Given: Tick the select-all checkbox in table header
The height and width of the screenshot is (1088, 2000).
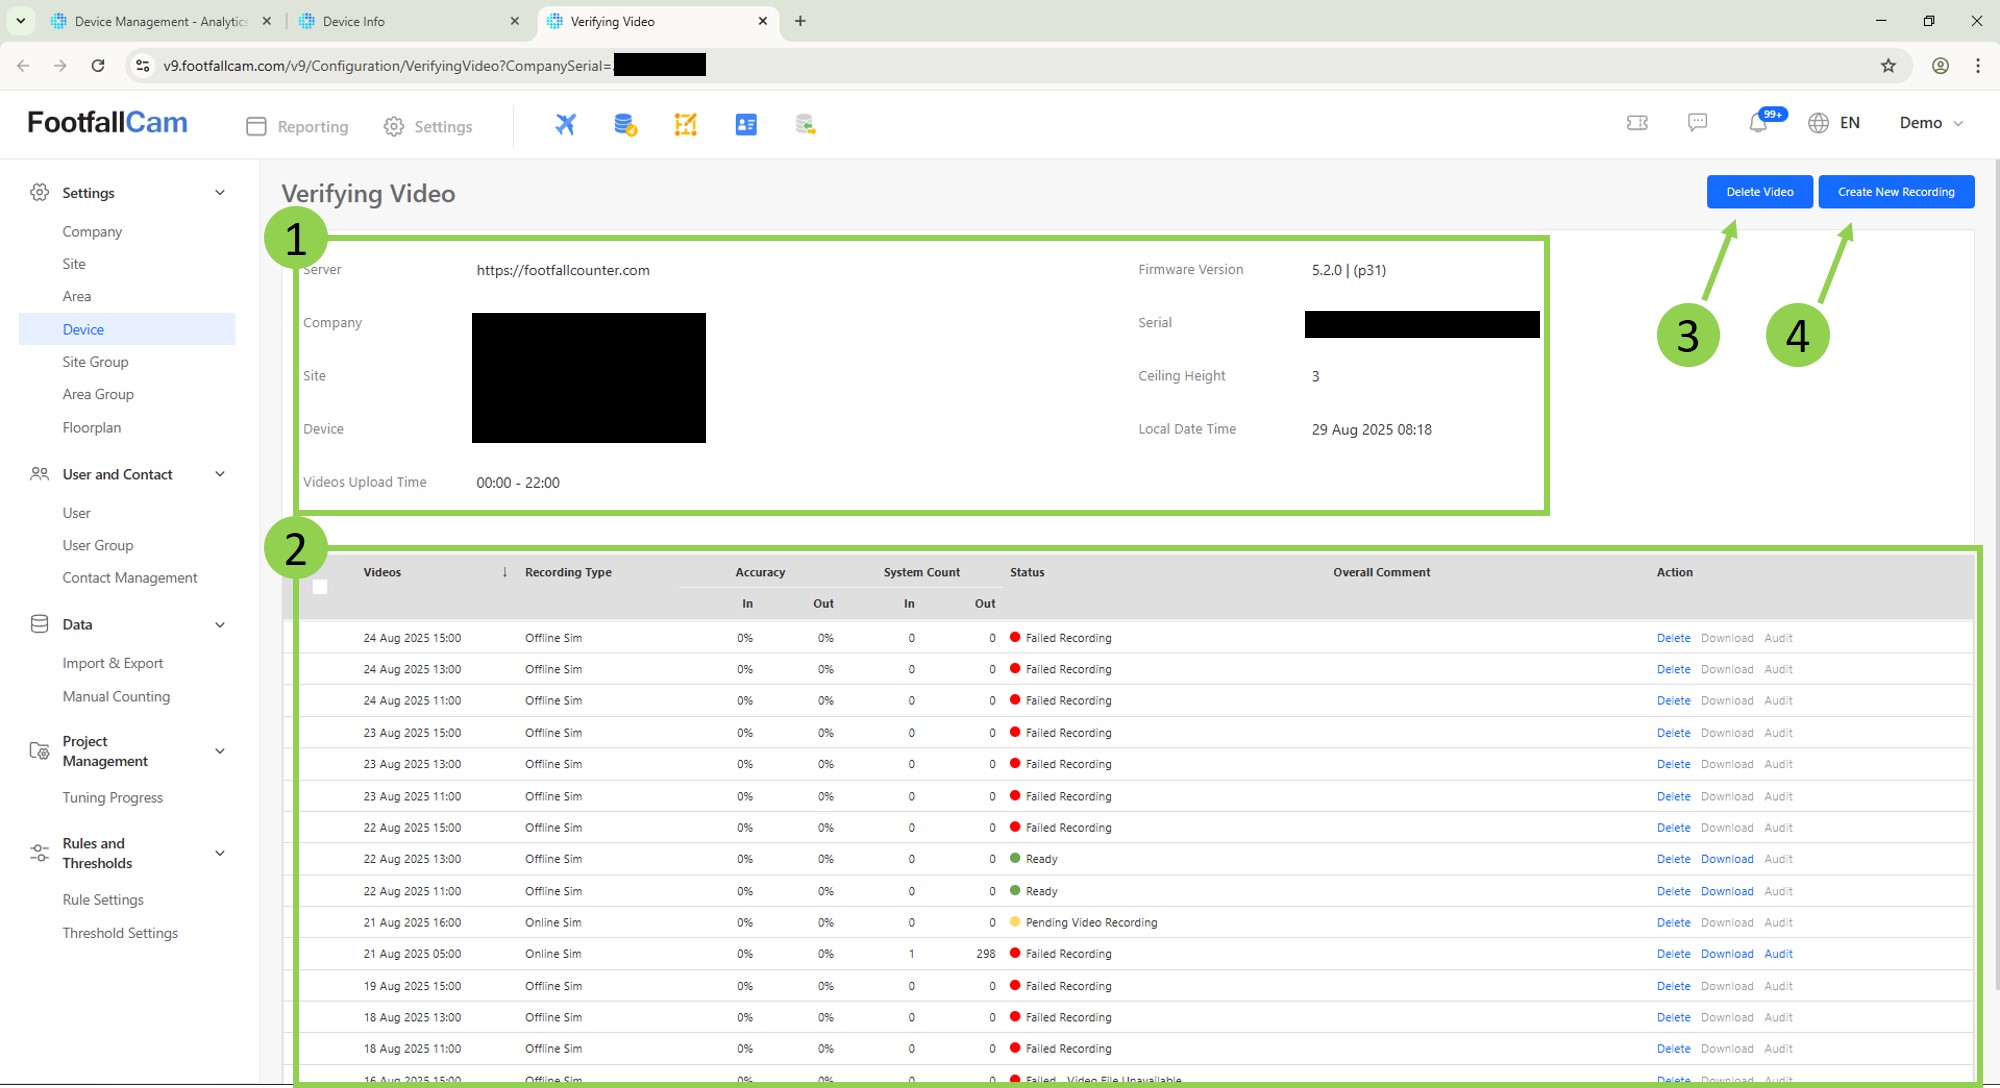Looking at the screenshot, I should [x=320, y=587].
